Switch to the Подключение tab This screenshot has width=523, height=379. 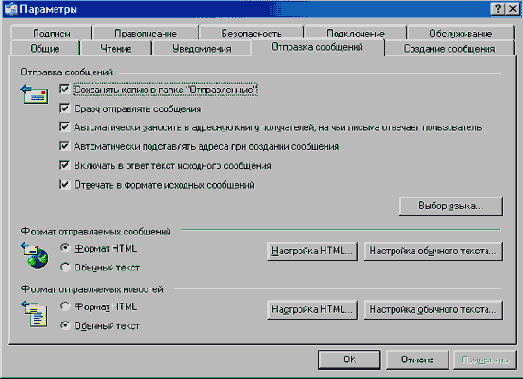pos(355,33)
